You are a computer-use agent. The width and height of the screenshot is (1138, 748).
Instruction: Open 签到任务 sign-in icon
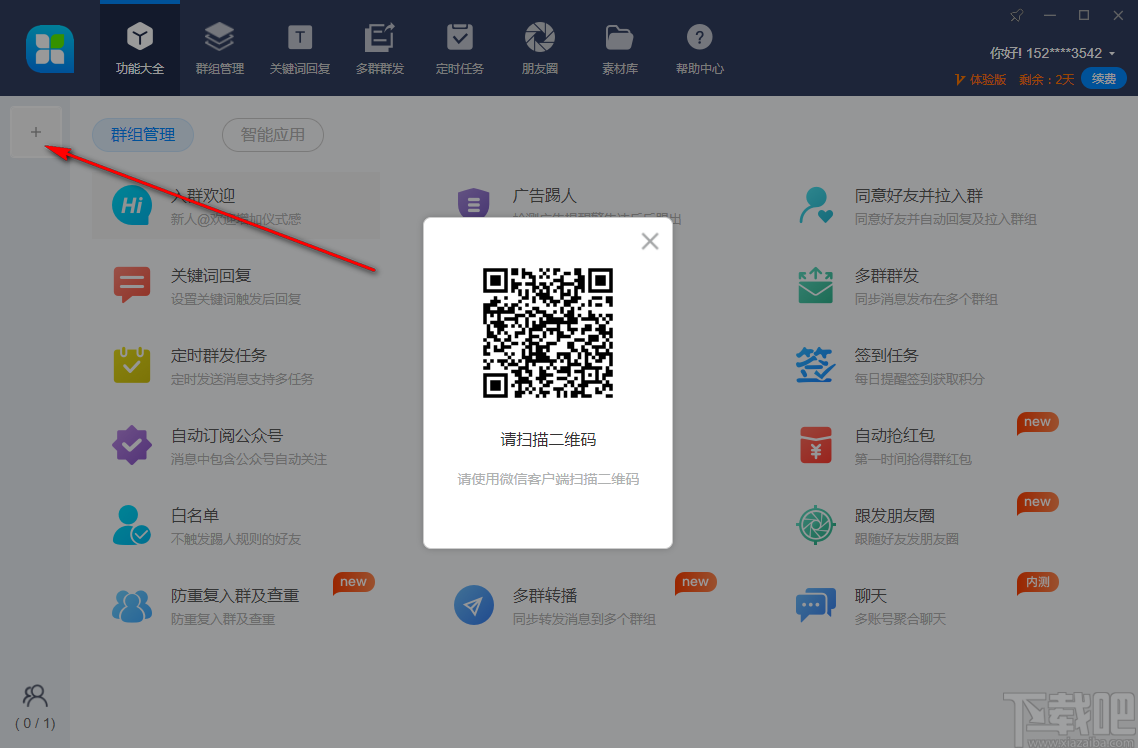816,365
